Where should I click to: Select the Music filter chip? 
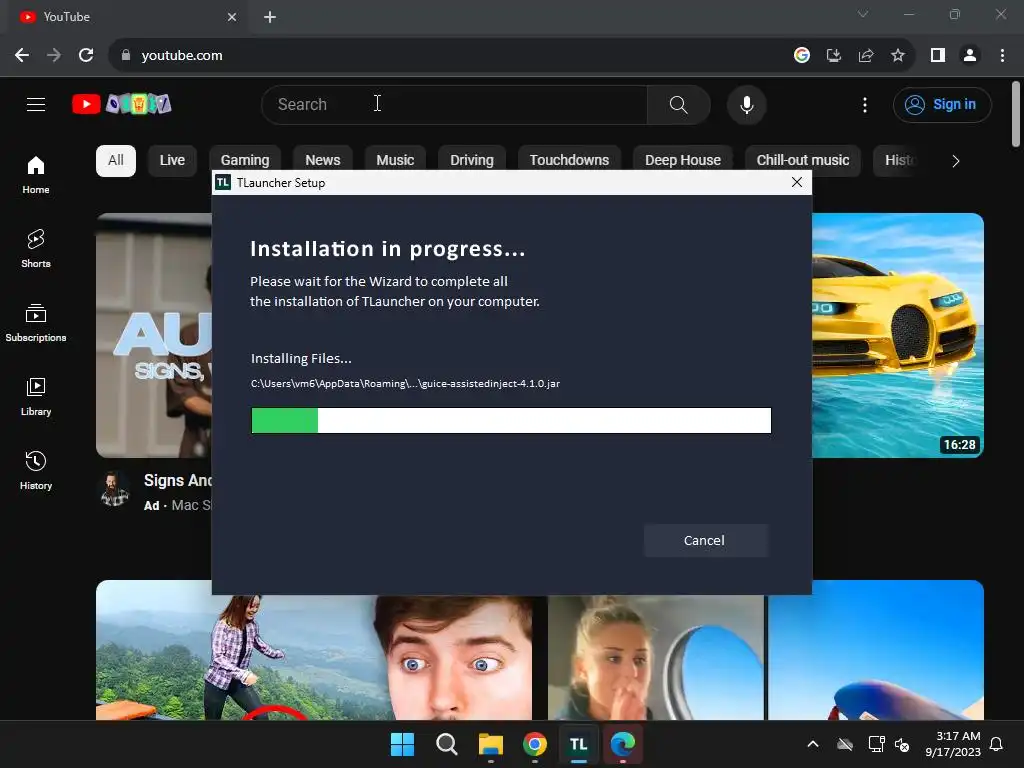[395, 159]
